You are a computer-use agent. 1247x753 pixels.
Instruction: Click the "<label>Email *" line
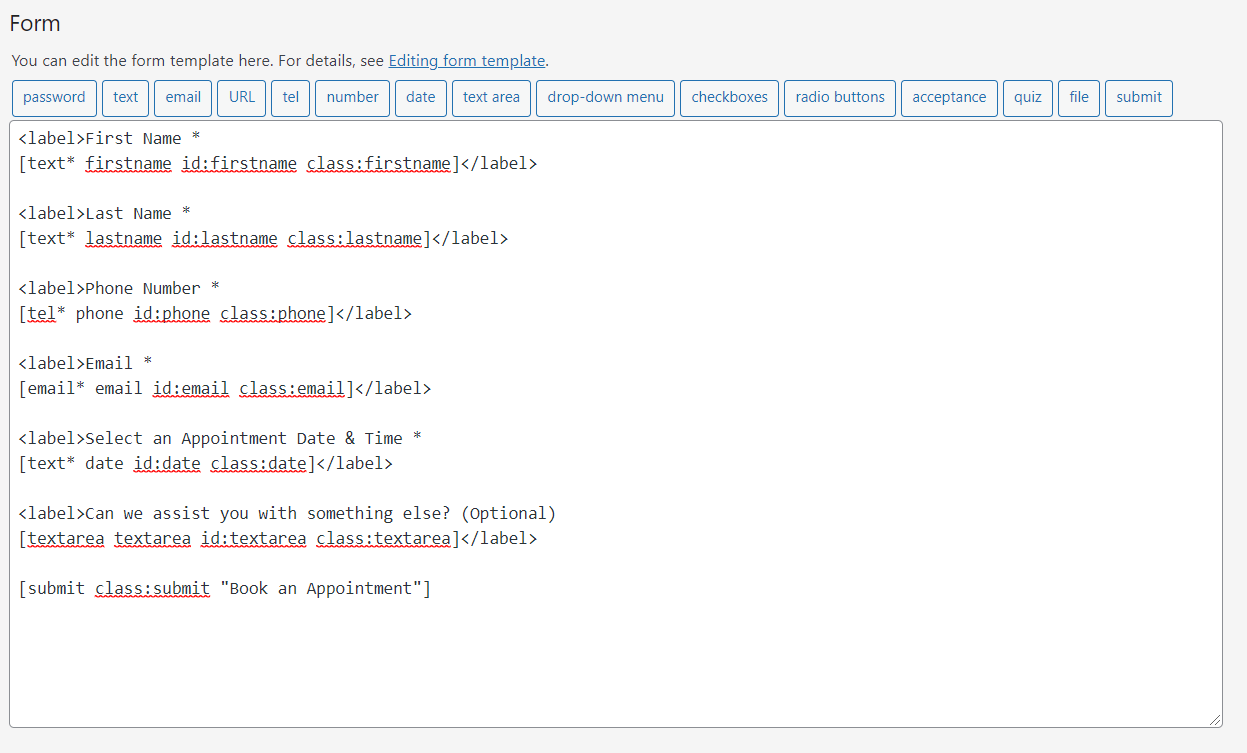(x=86, y=363)
